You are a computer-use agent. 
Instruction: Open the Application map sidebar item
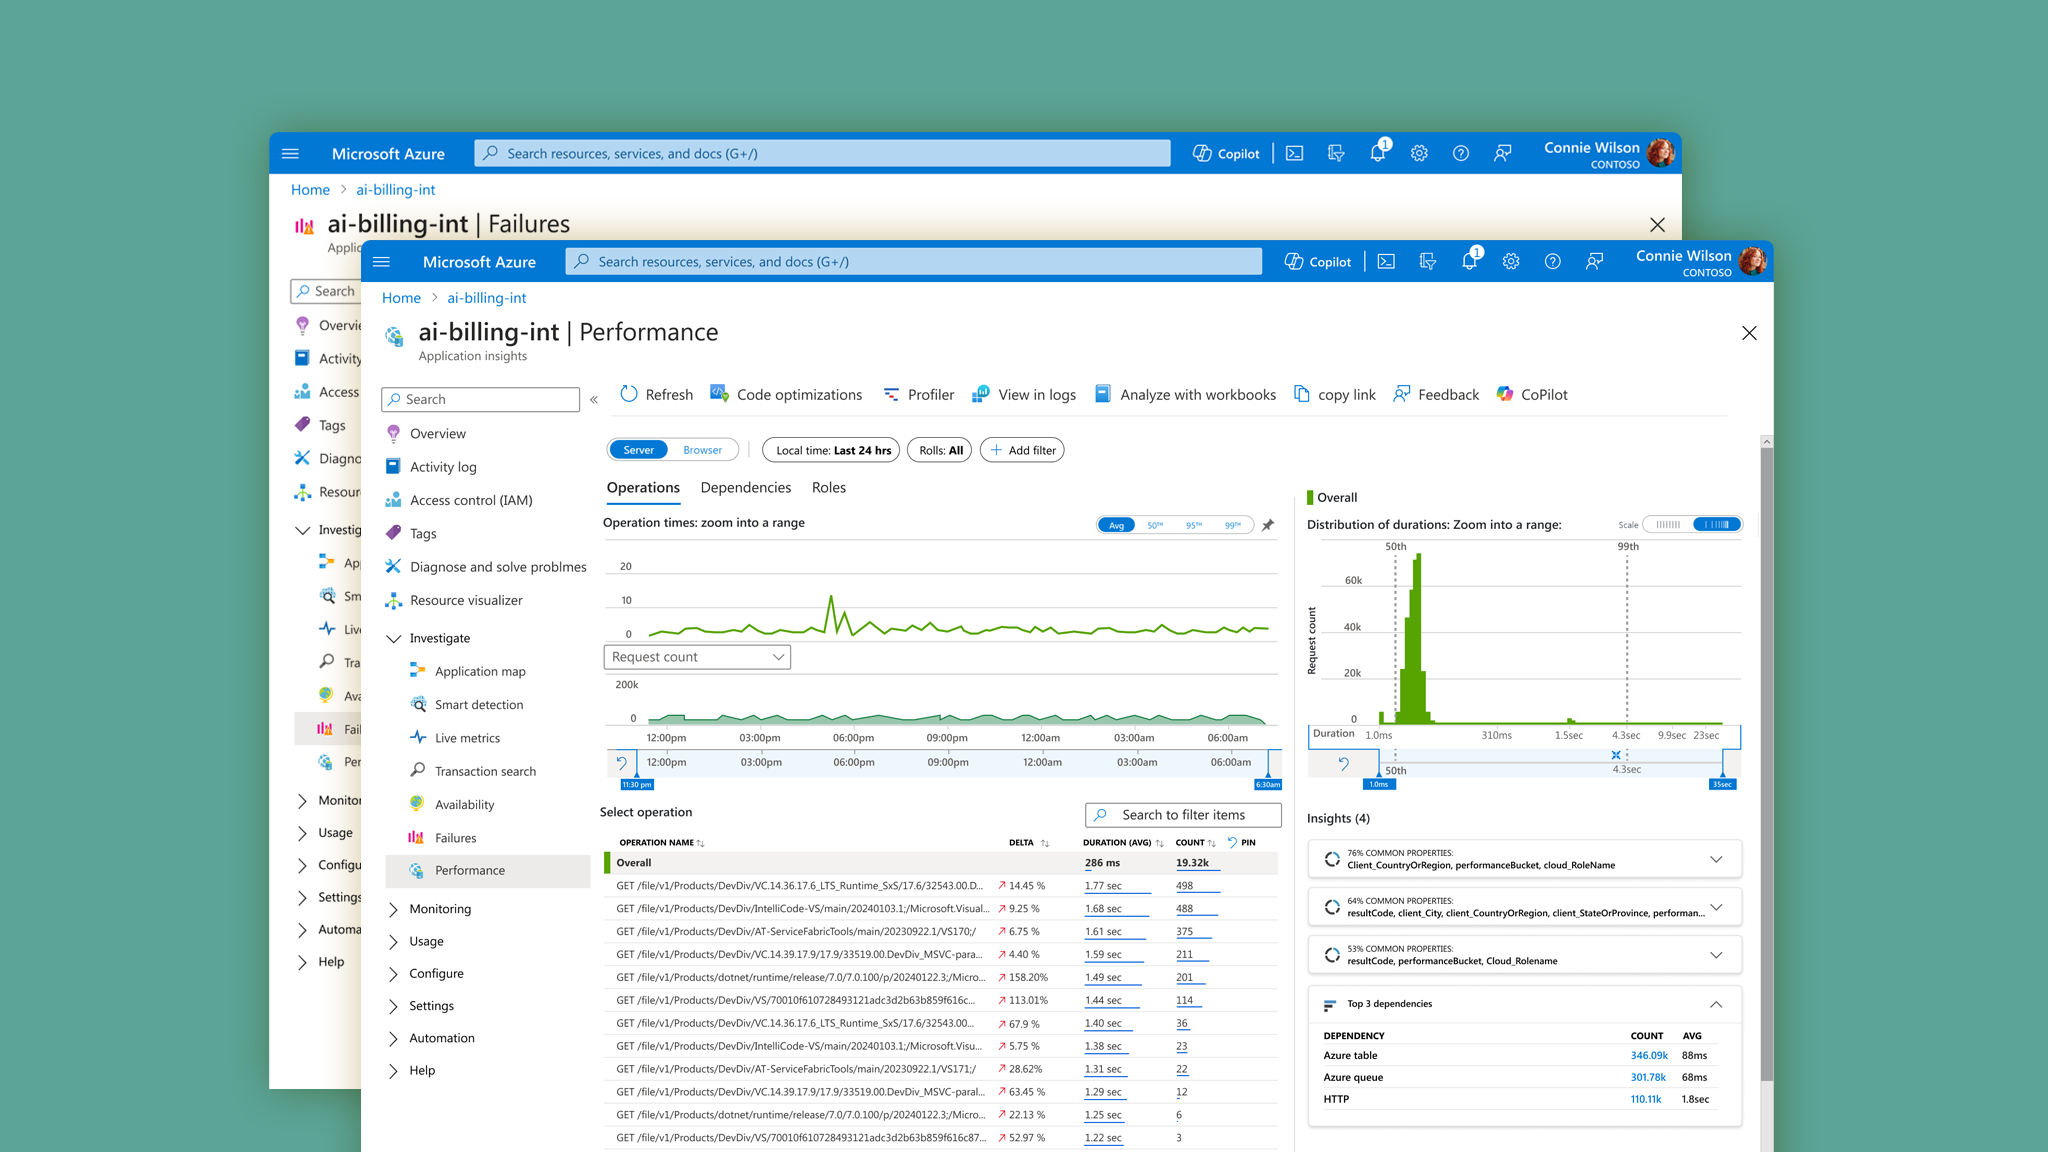(479, 671)
